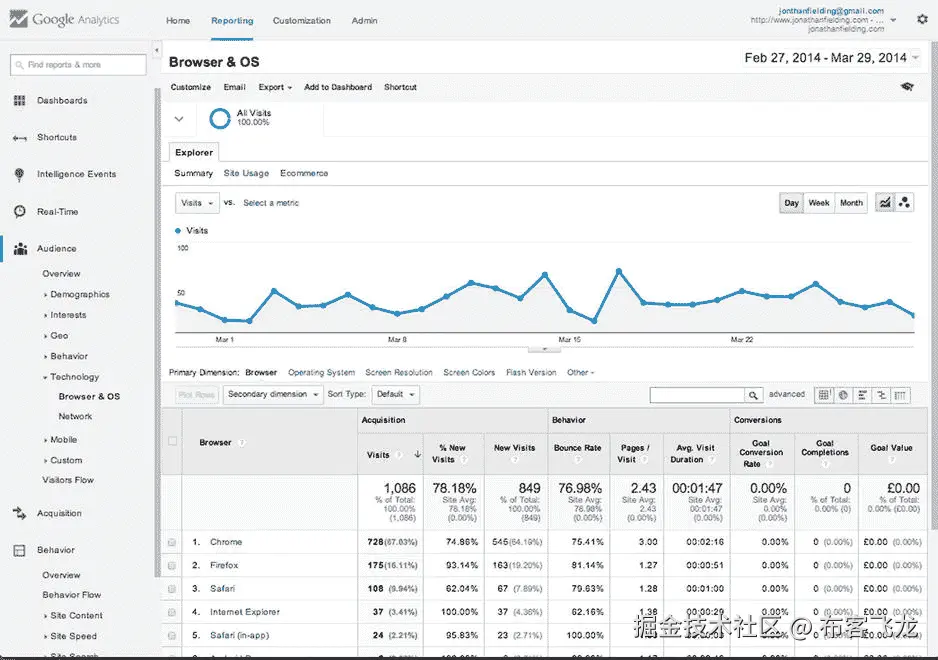
Task: Open the Site Usage tab
Action: 246,173
